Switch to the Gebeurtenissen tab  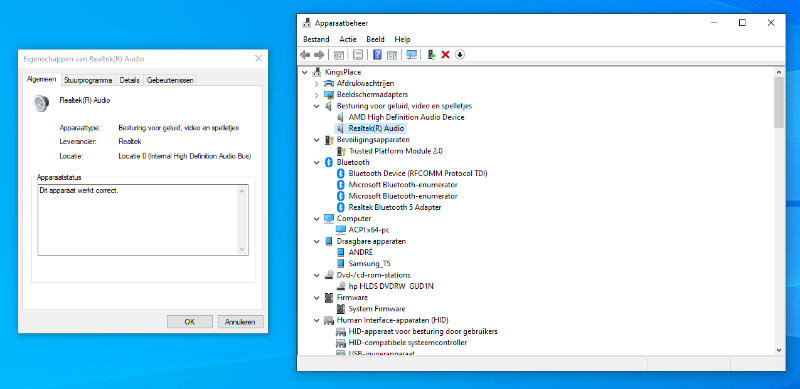click(x=169, y=80)
